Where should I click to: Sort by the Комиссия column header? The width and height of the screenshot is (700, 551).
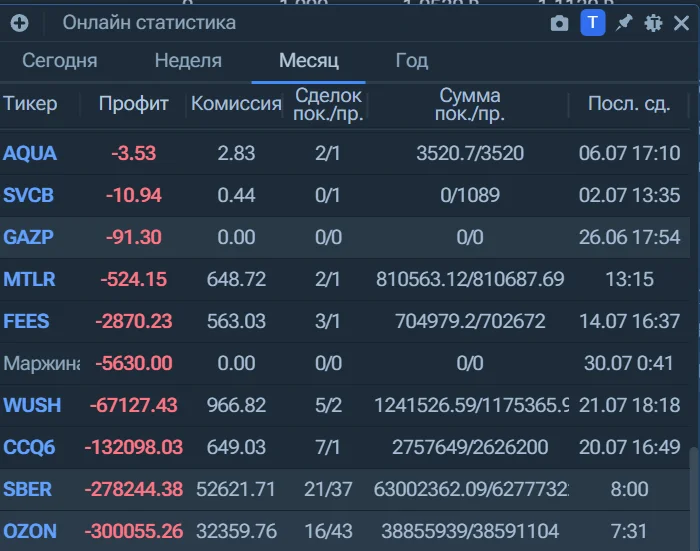[236, 104]
